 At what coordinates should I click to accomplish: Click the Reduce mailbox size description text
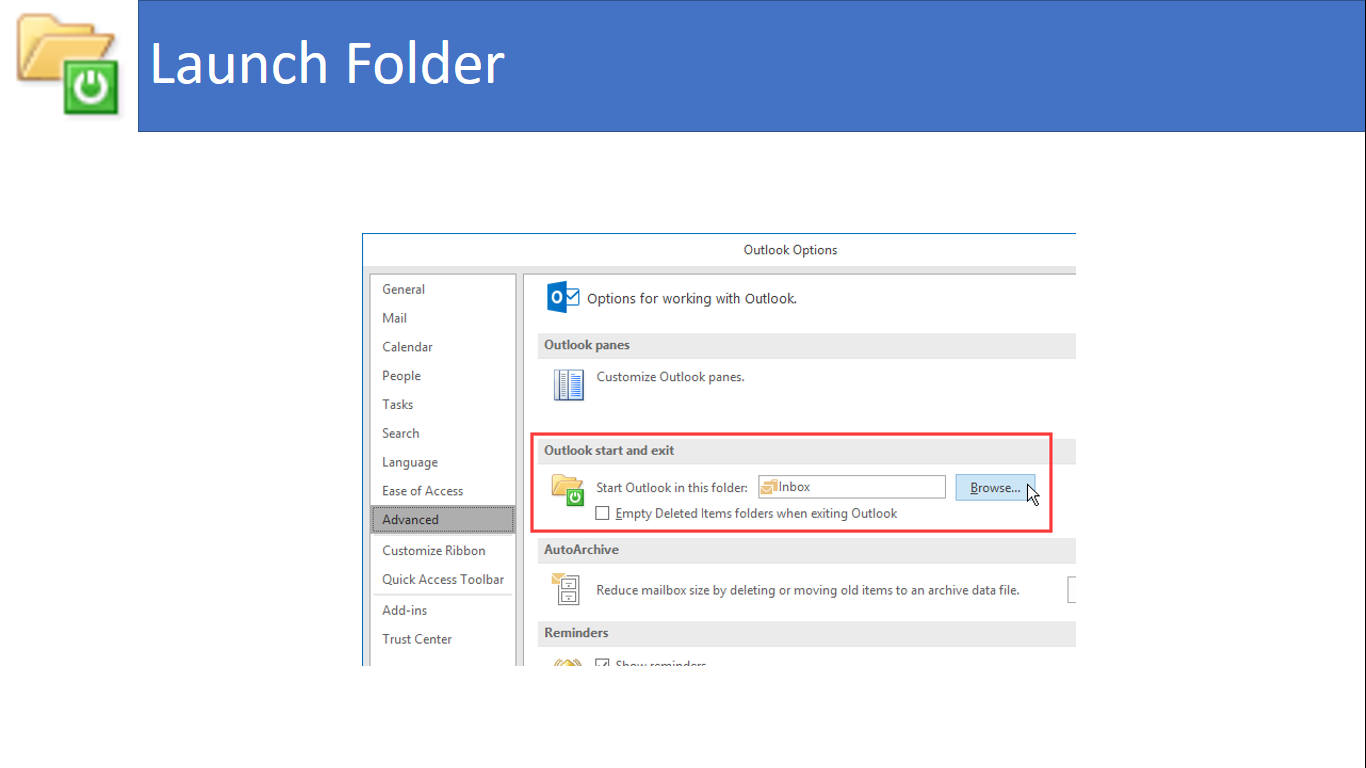(x=808, y=590)
